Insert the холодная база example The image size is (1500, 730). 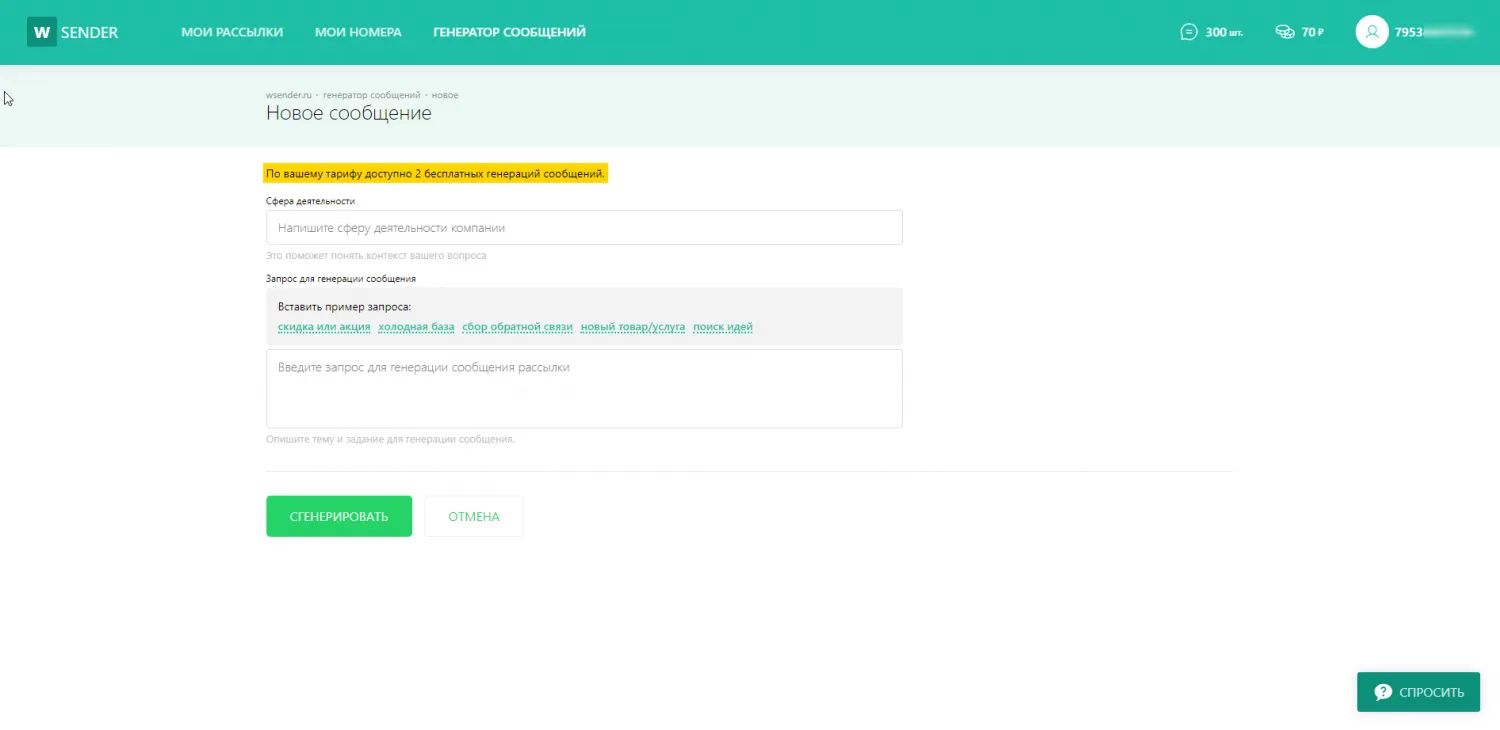point(416,327)
